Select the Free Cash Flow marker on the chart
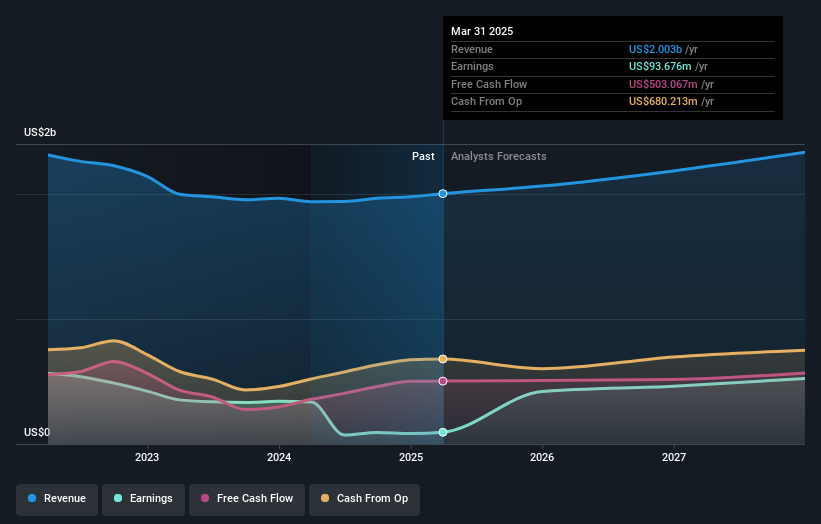Image resolution: width=821 pixels, height=524 pixels. 443,381
